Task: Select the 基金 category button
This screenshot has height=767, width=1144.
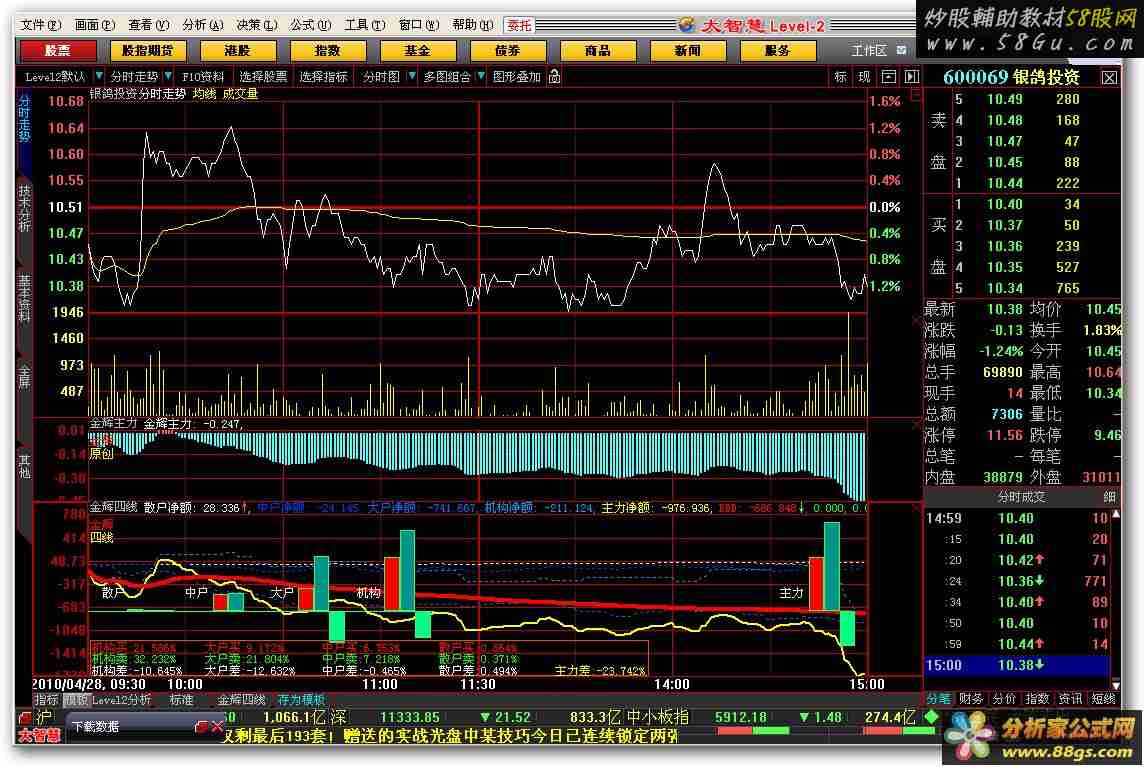Action: [x=417, y=50]
